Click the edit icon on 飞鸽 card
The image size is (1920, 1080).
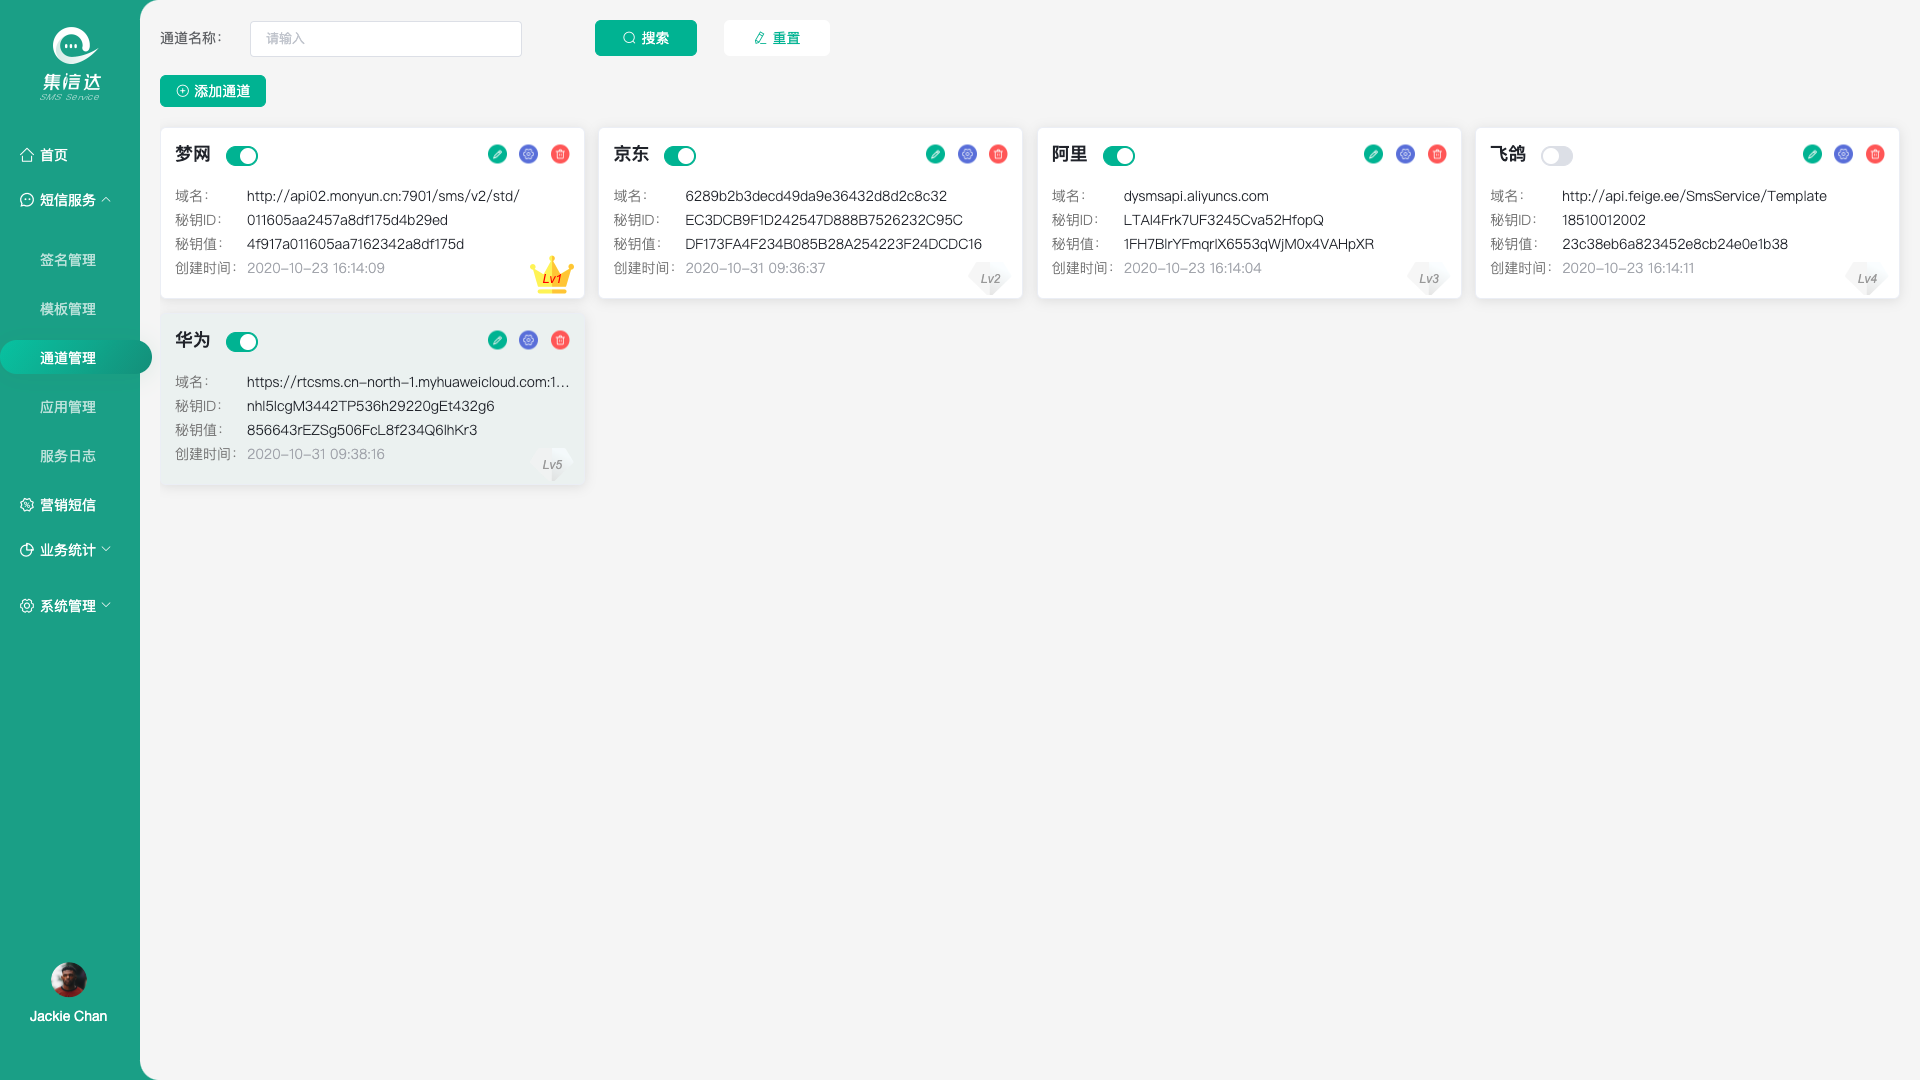[x=1812, y=154]
